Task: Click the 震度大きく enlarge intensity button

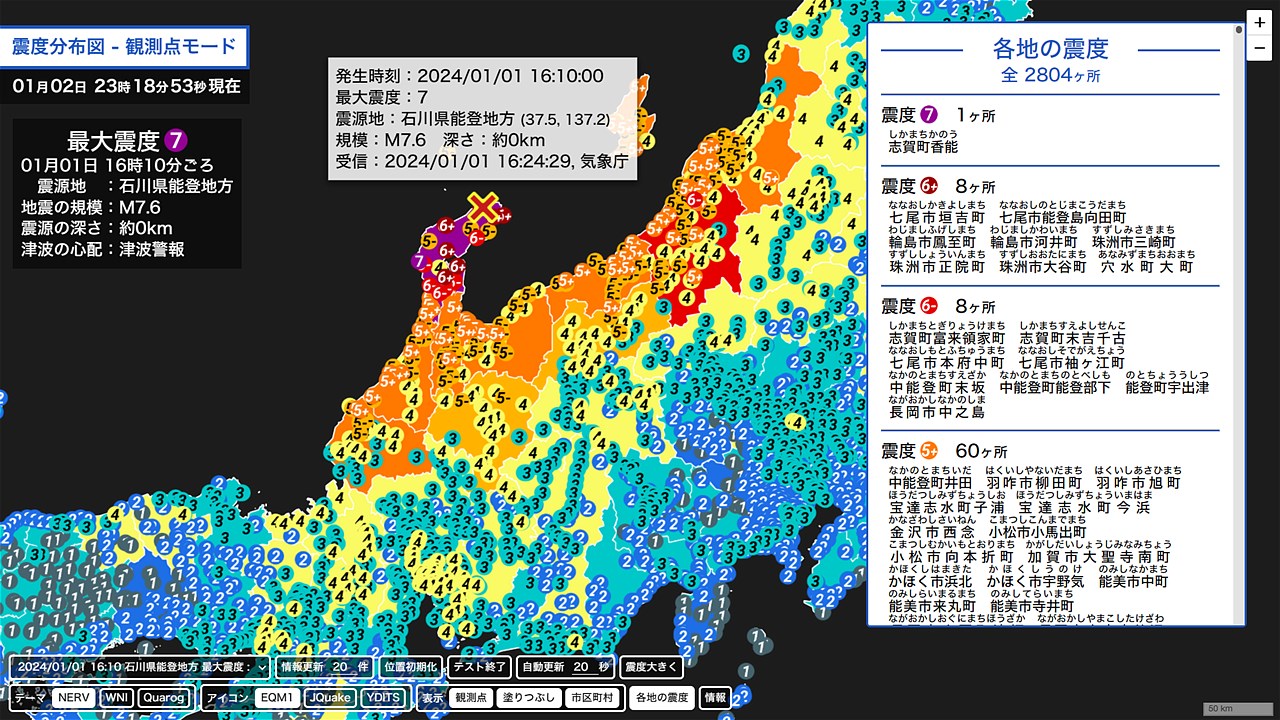Action: tap(651, 667)
